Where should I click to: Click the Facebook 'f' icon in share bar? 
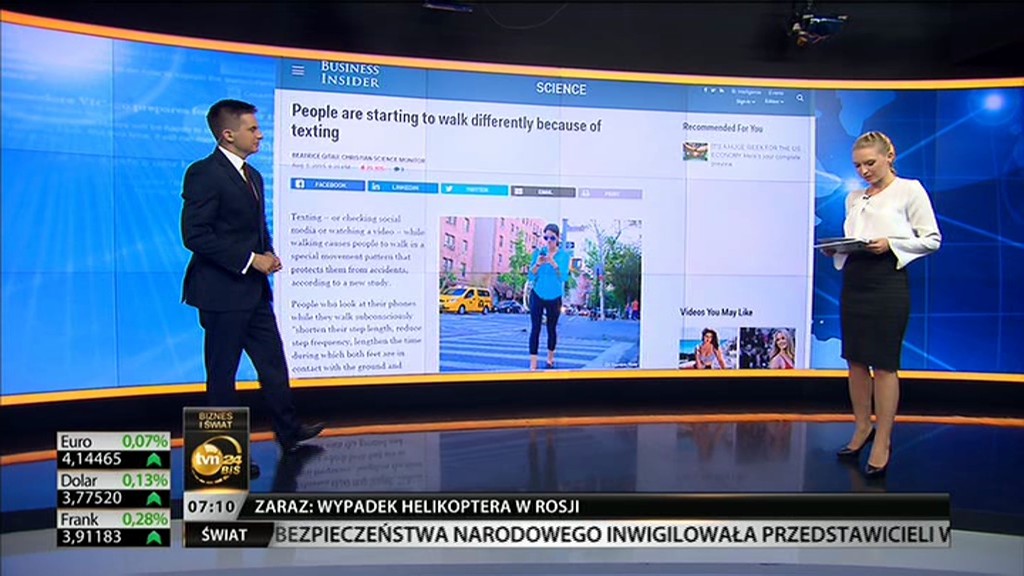click(x=300, y=184)
